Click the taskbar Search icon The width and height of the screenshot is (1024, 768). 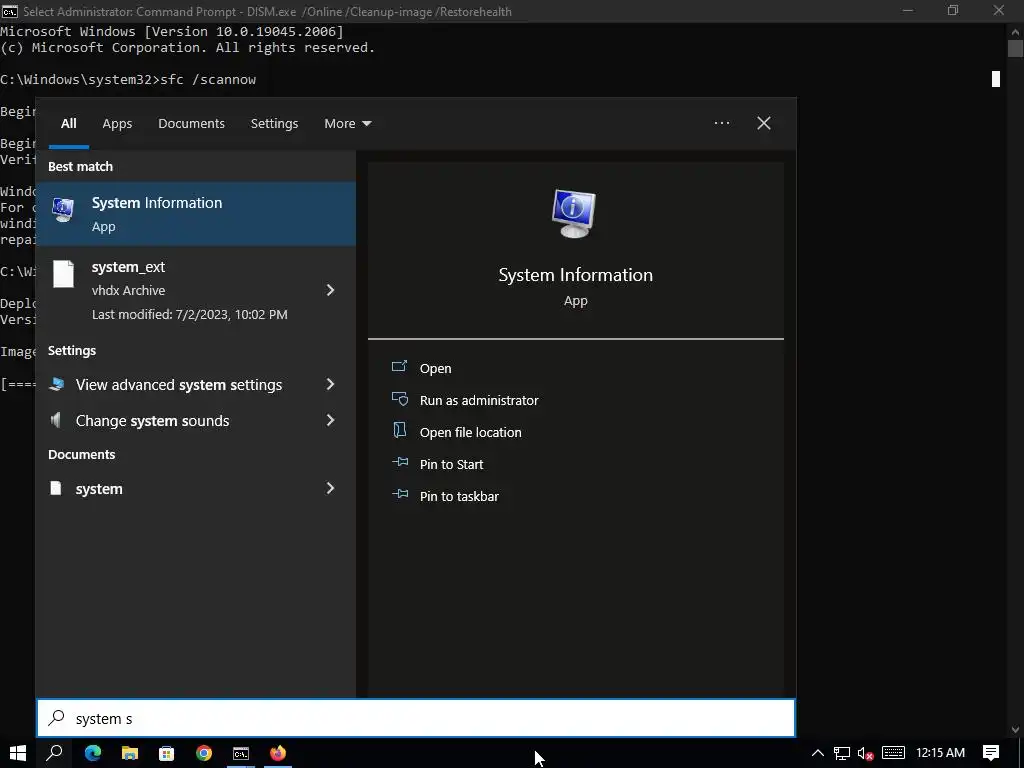54,753
